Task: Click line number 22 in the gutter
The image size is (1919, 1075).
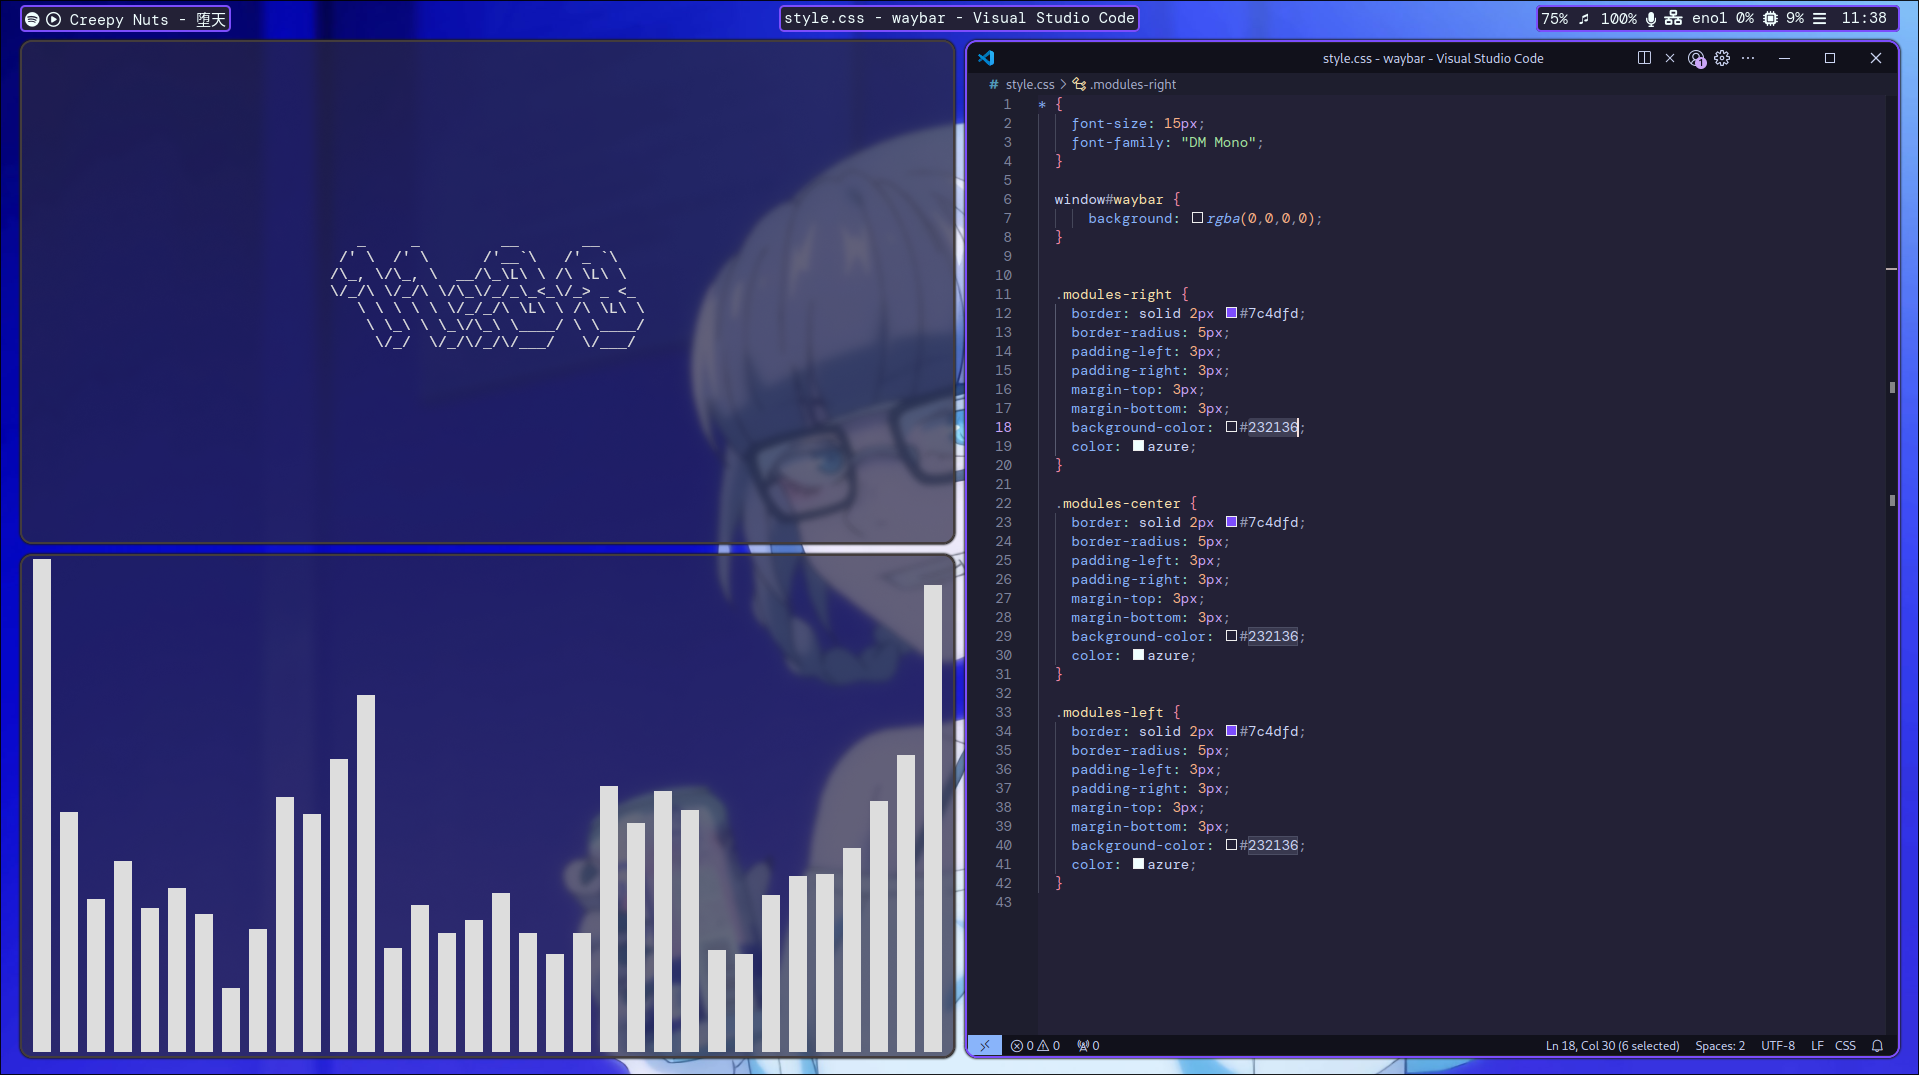Action: click(1003, 503)
